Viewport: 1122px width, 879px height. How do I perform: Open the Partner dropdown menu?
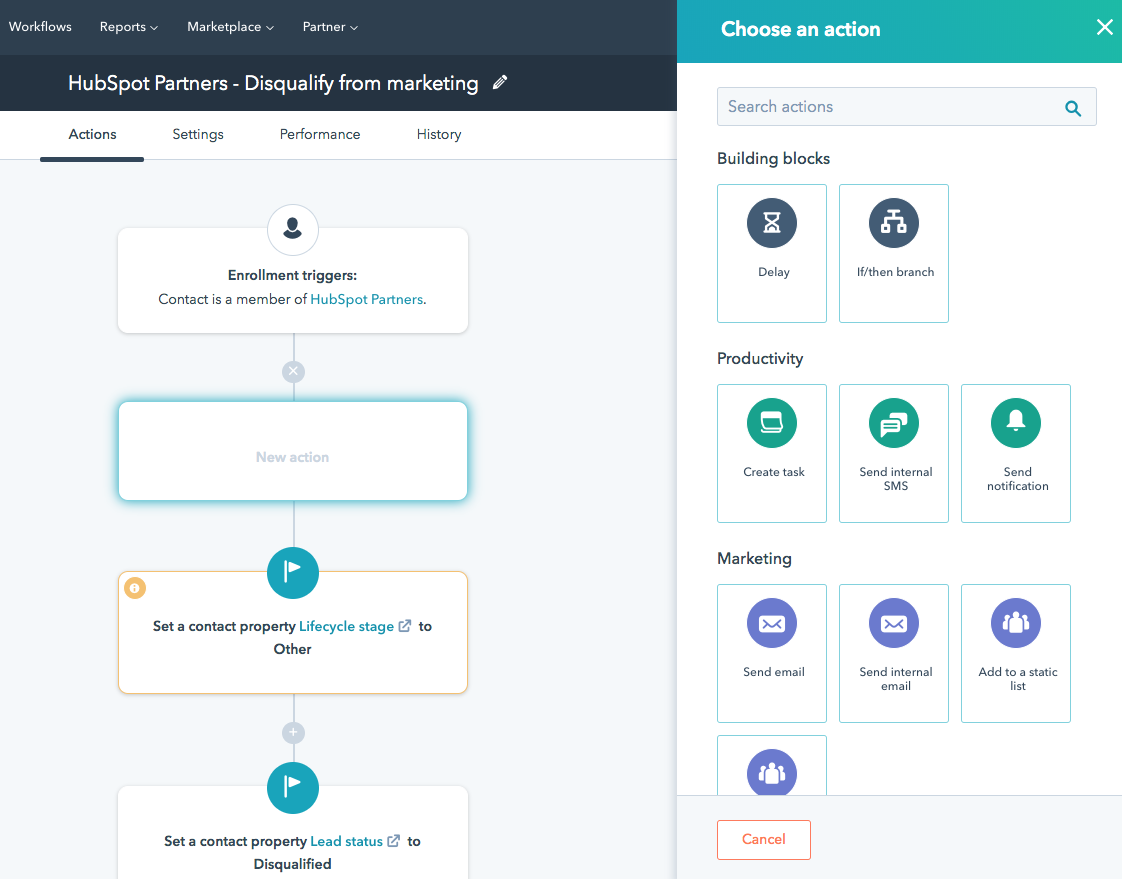coord(330,26)
